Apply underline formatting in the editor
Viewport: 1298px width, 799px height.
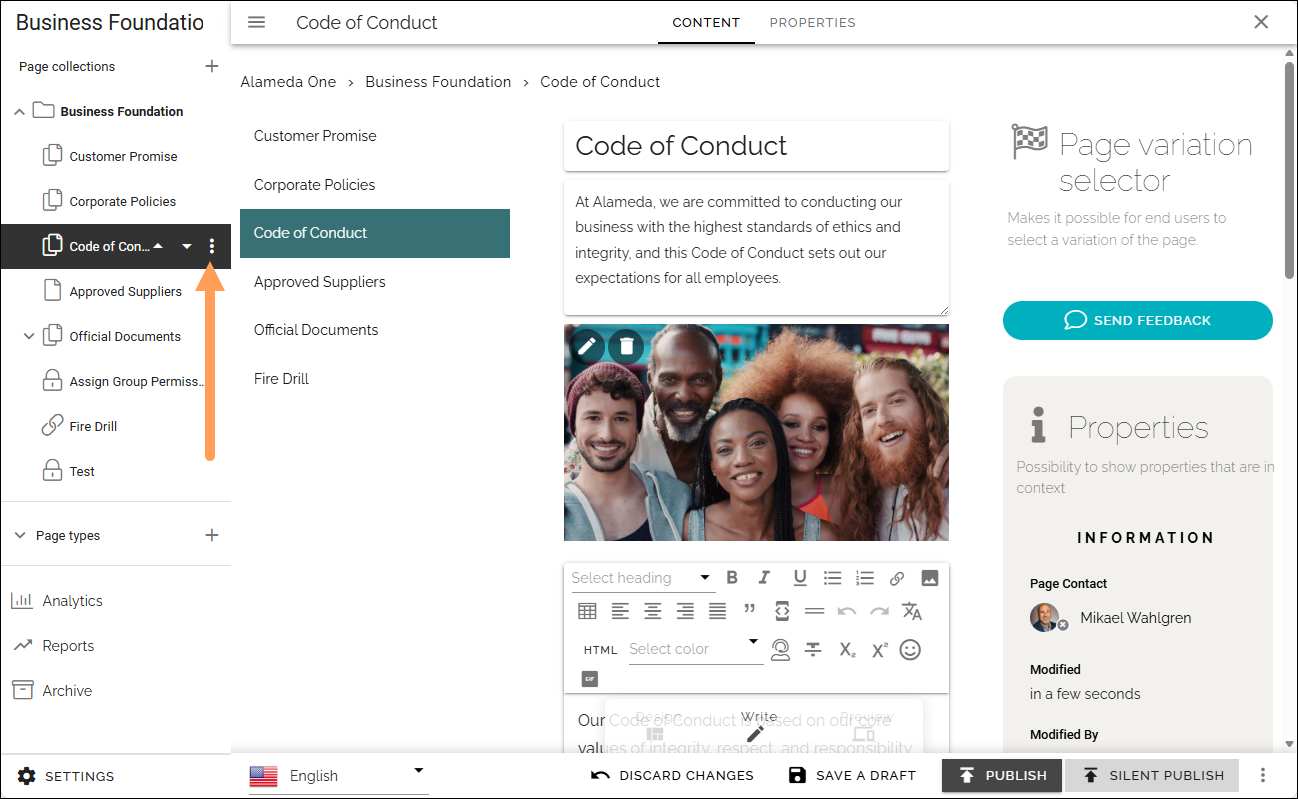tap(799, 578)
